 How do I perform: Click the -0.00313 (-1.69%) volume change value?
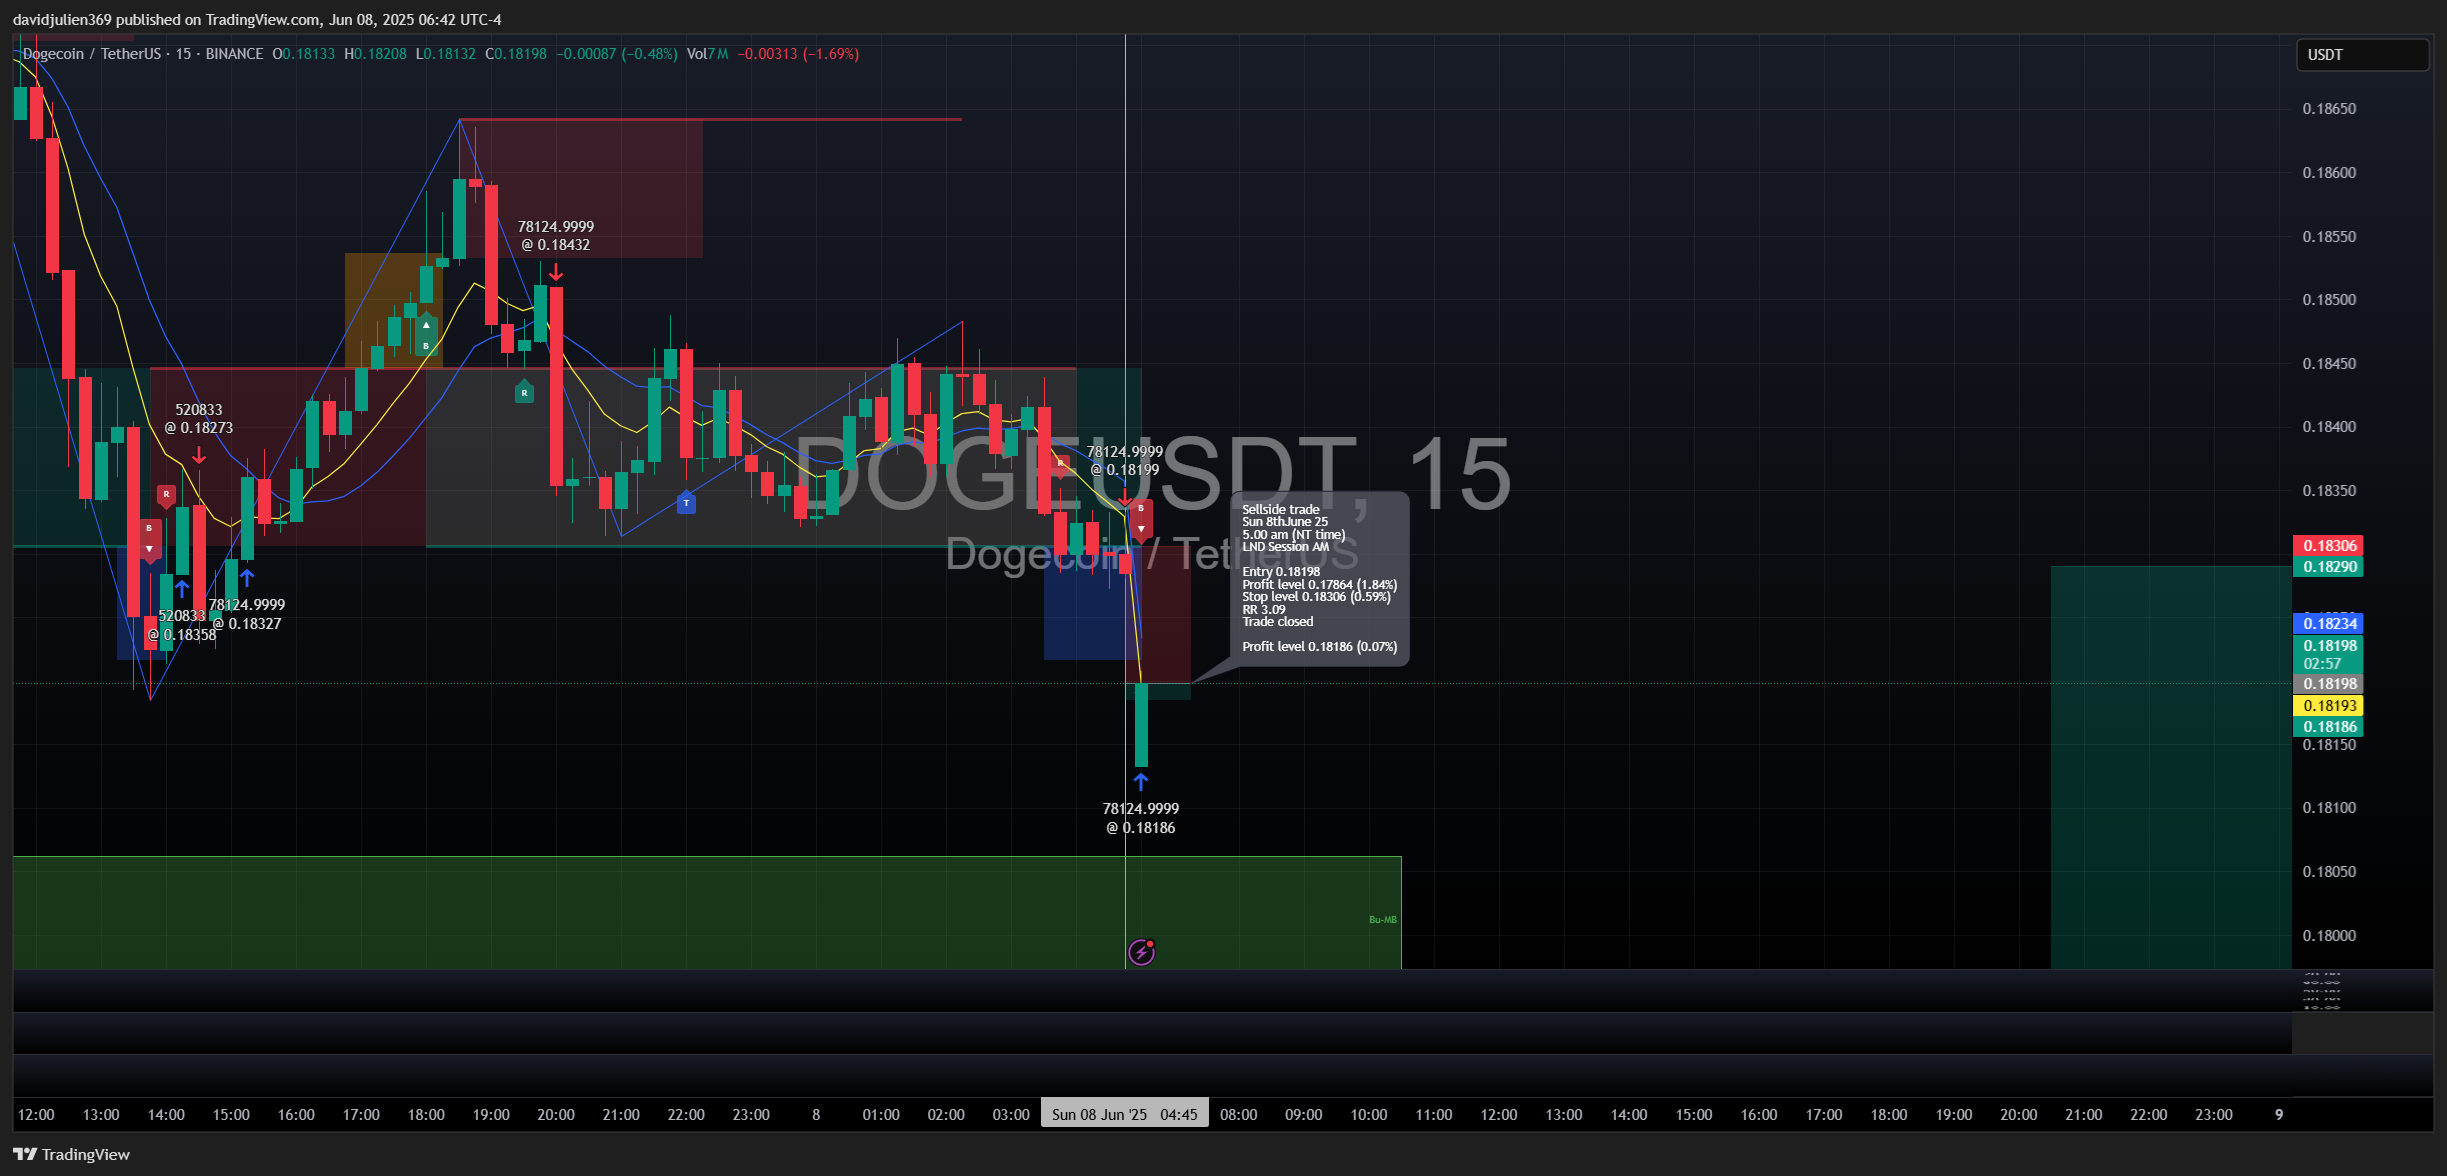(798, 54)
